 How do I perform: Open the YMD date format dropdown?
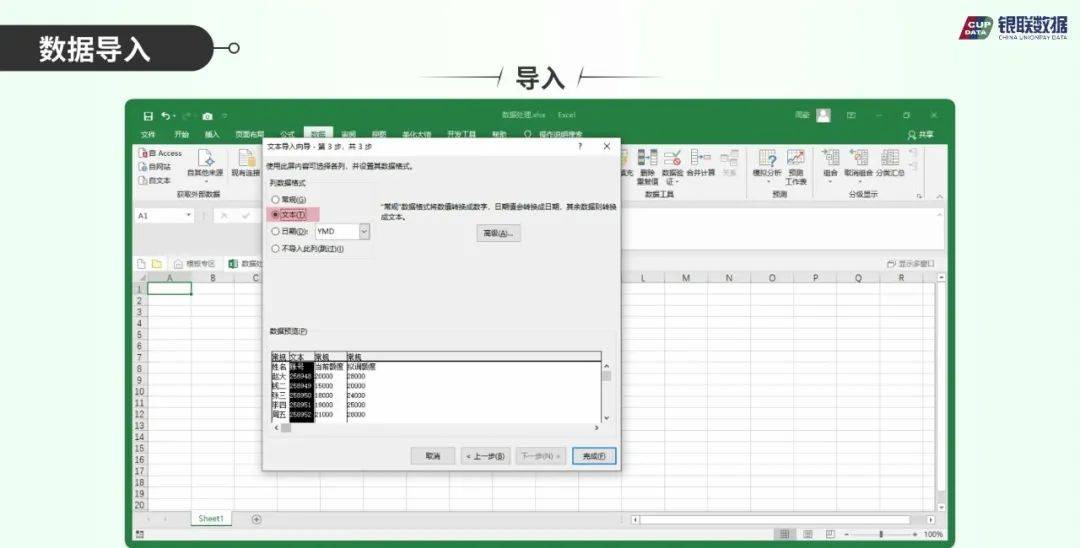pos(364,232)
